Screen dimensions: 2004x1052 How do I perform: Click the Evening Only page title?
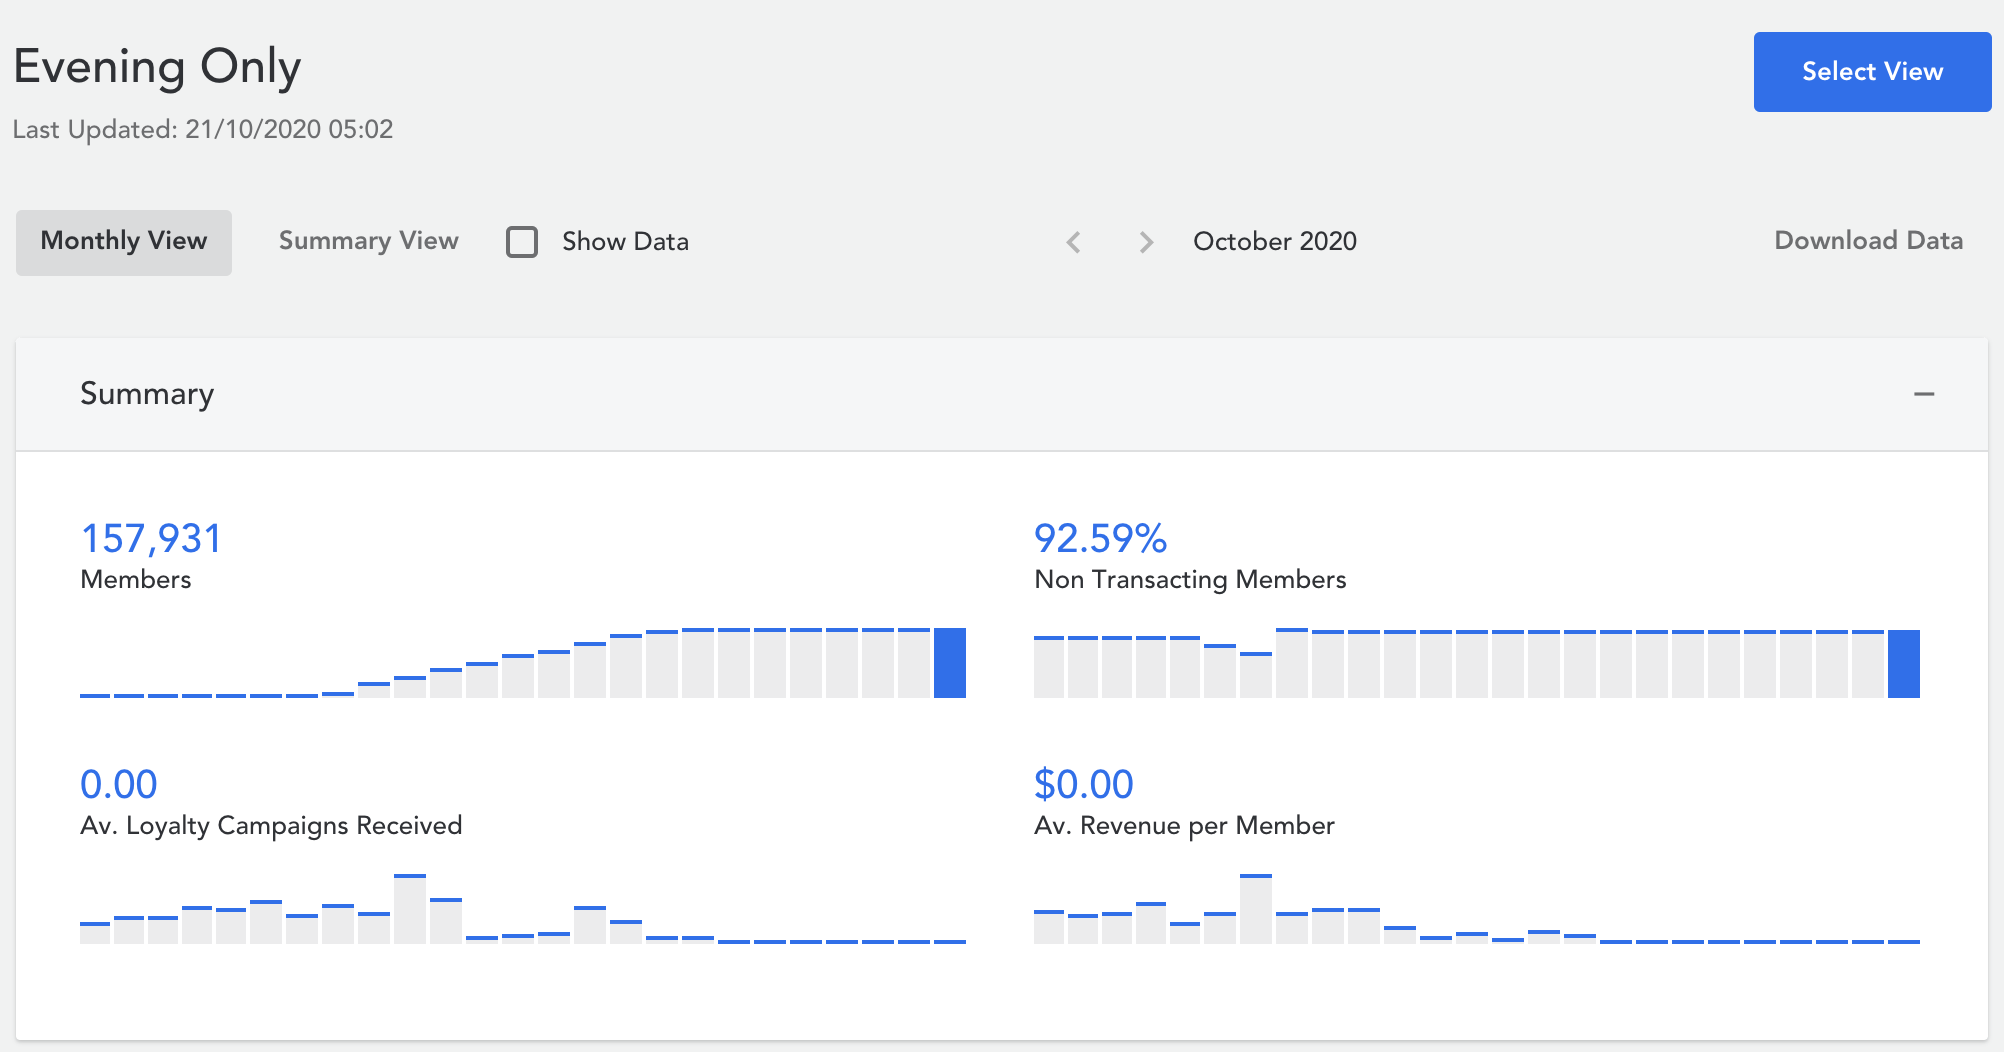157,68
